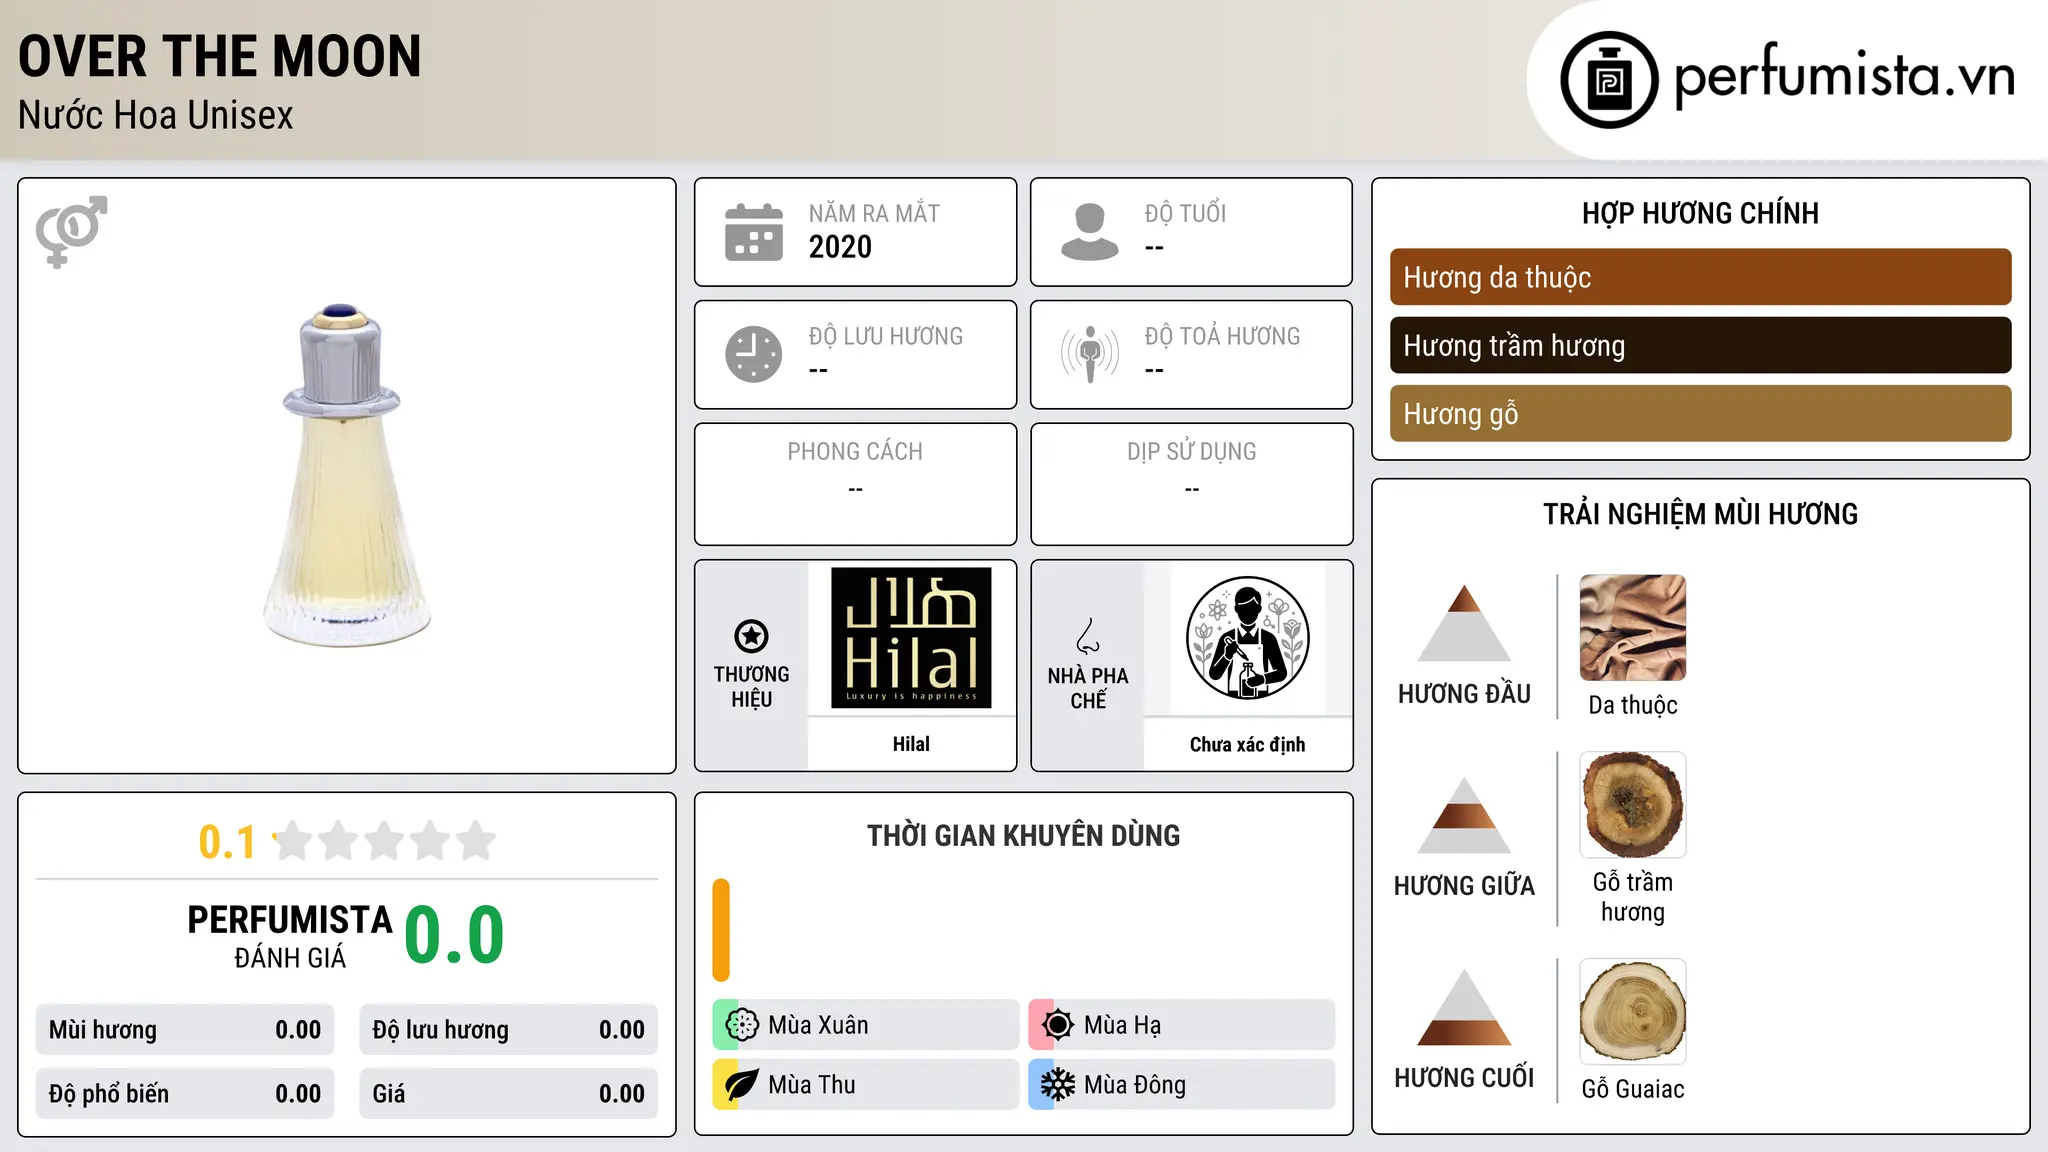Click the Chưa xác định perfumer label
This screenshot has width=2048, height=1152.
click(x=1247, y=744)
